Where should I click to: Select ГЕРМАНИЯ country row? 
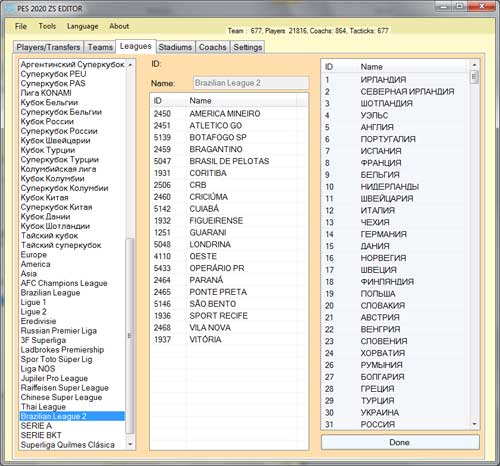[x=396, y=234]
